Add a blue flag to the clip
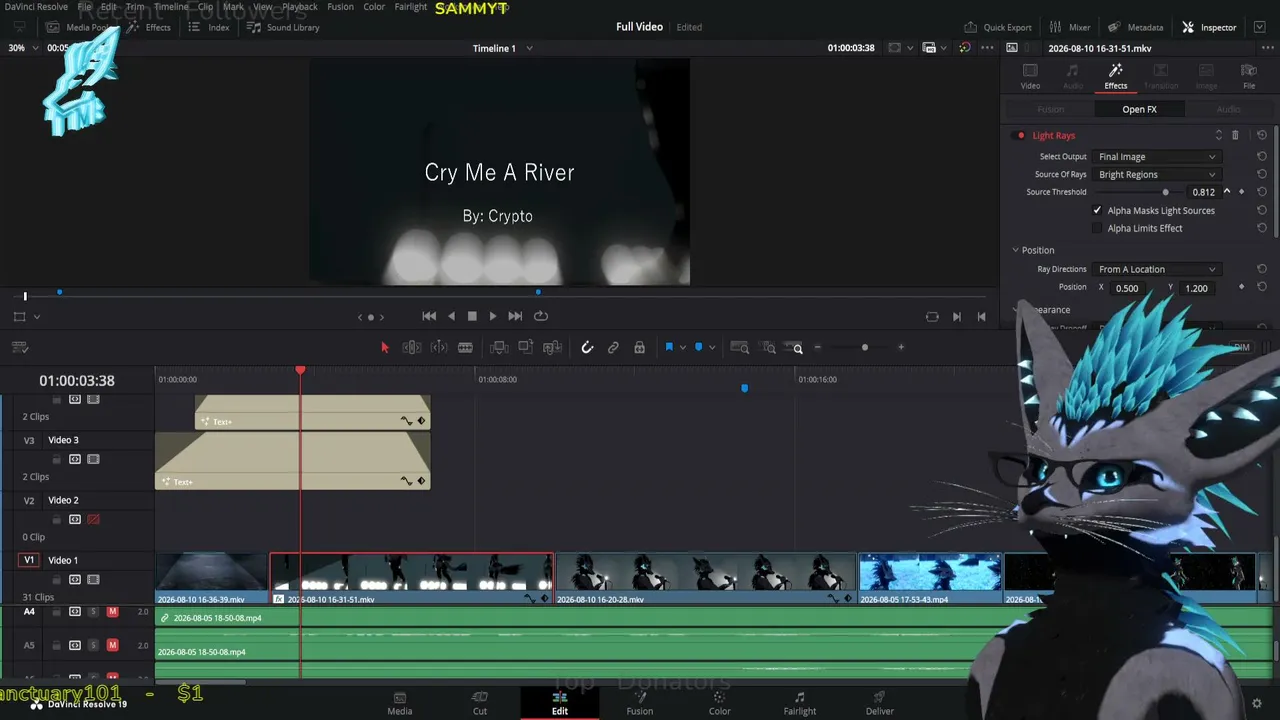 coord(669,348)
